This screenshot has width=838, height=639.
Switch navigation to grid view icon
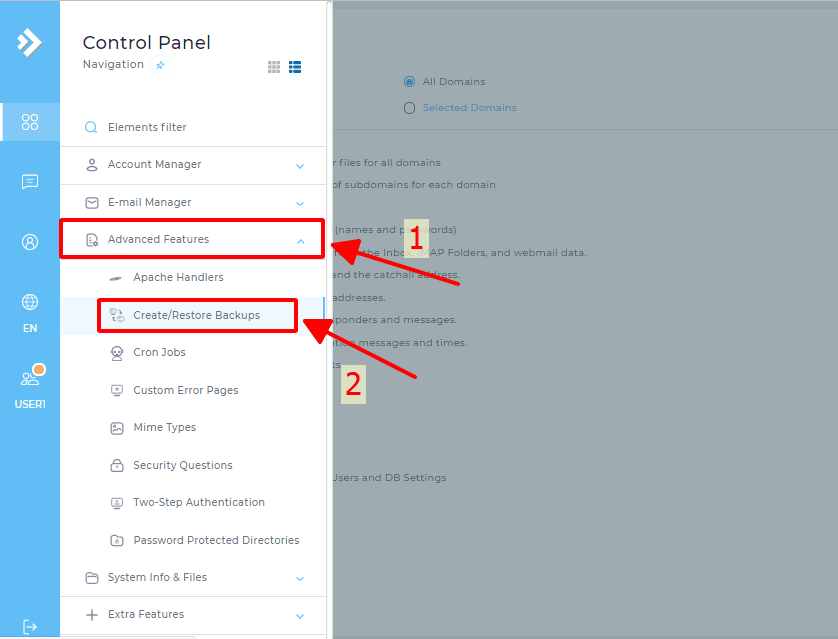tap(274, 67)
